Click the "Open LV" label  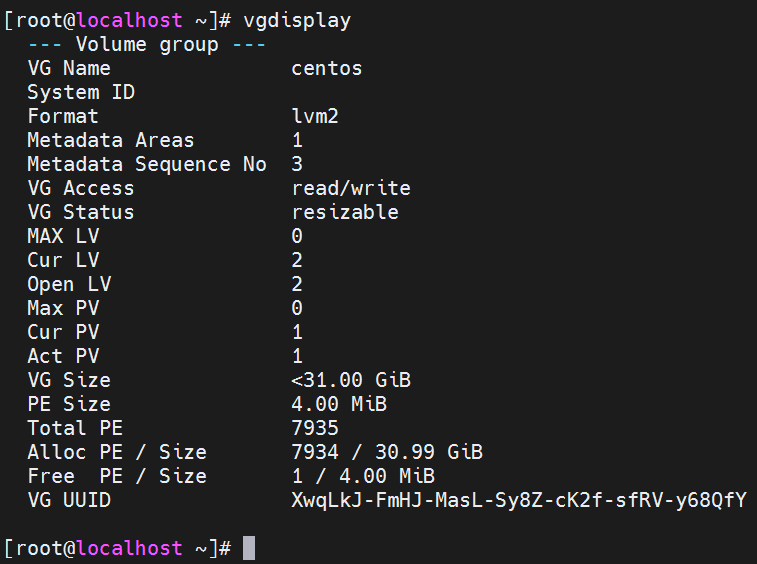click(69, 284)
